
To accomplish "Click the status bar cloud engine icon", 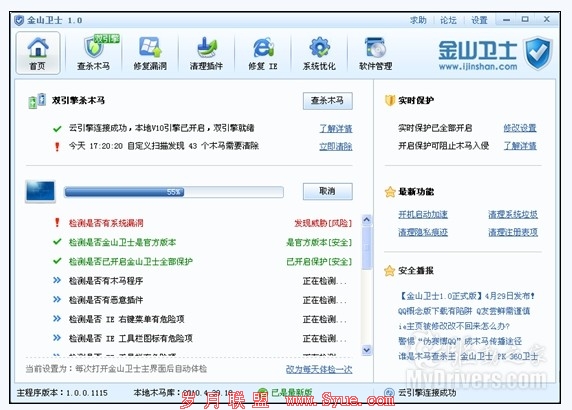I will [x=389, y=392].
